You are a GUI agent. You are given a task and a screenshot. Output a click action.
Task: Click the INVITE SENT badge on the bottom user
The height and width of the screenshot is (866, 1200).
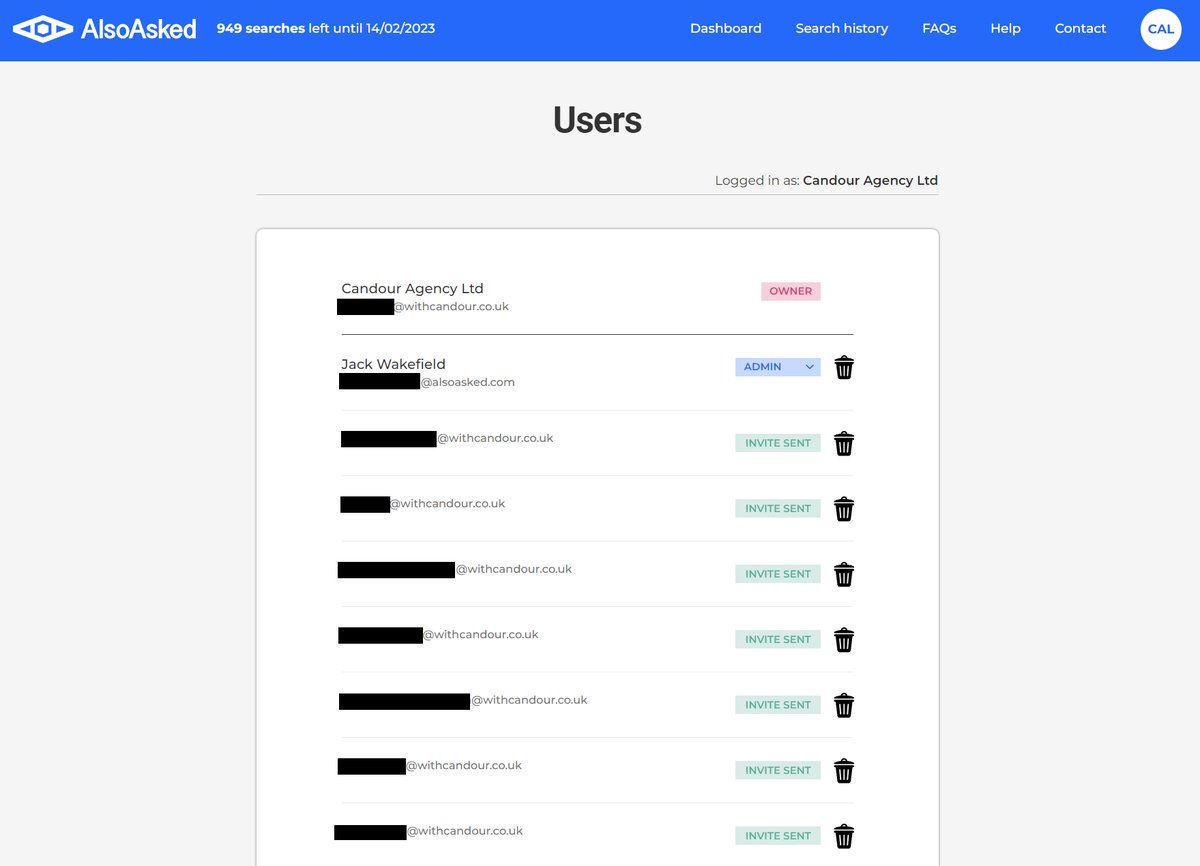point(777,835)
